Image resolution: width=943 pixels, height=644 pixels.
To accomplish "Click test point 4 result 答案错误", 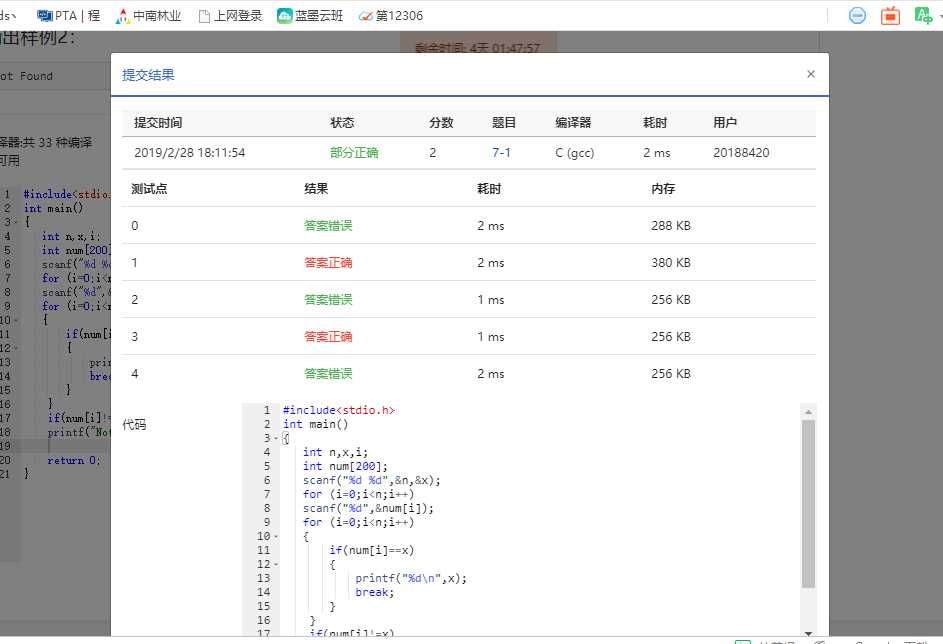I will coord(328,373).
